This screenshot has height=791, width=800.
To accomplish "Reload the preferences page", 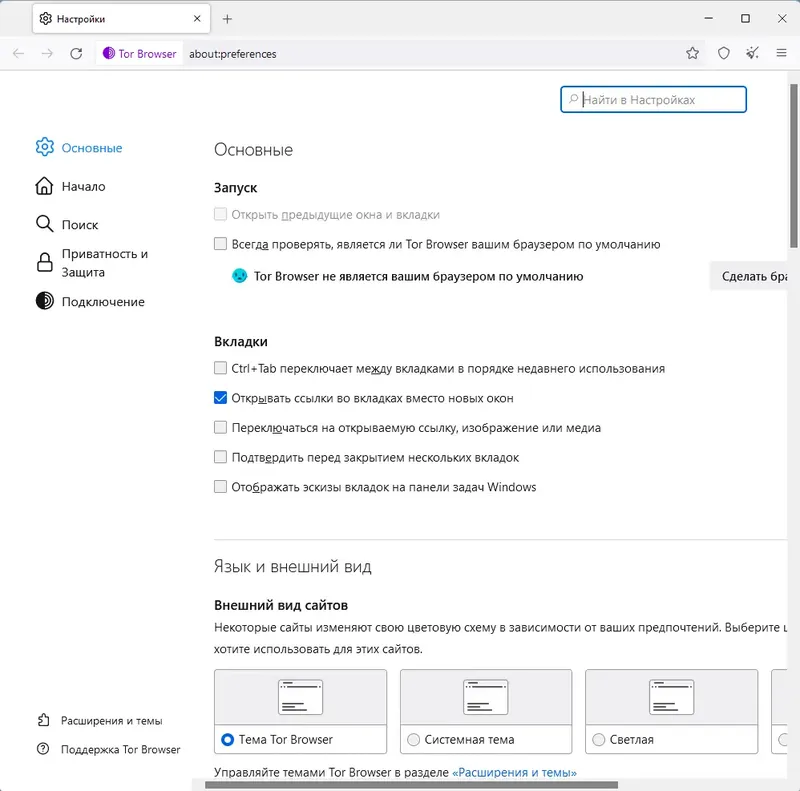I will 77,53.
